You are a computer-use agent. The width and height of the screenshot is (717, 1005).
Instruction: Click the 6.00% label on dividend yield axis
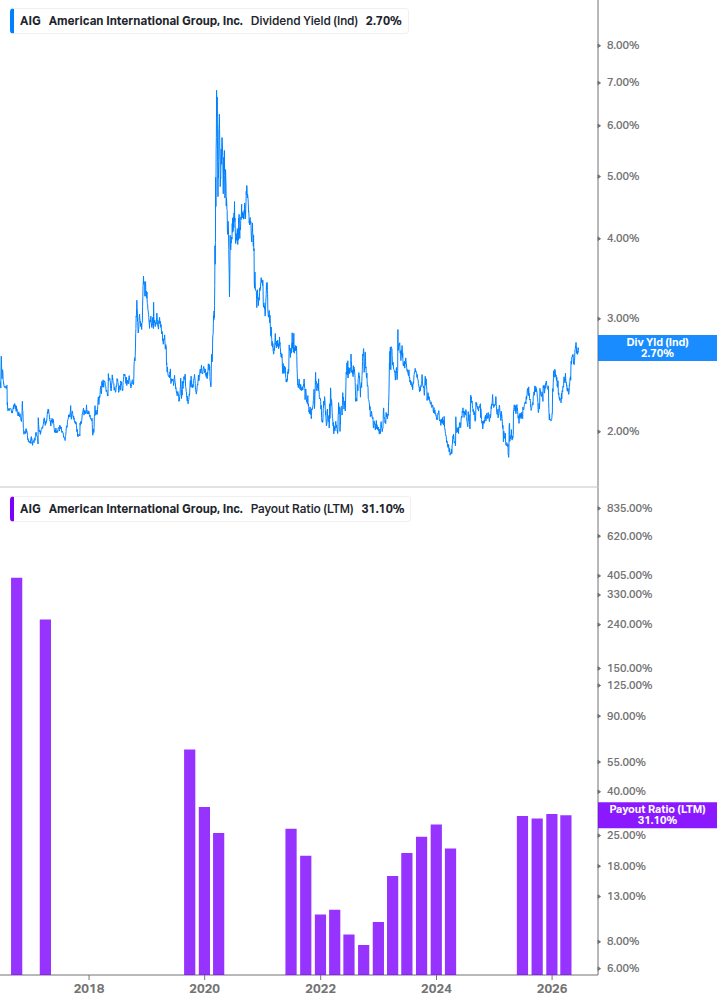click(x=623, y=126)
